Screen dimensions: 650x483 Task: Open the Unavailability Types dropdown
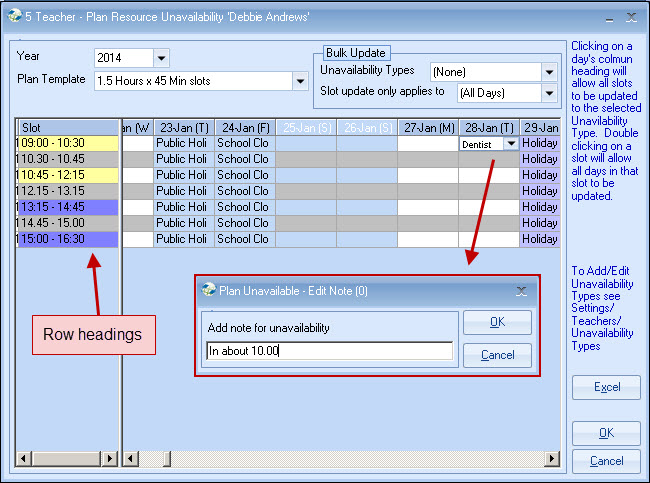pyautogui.click(x=548, y=72)
